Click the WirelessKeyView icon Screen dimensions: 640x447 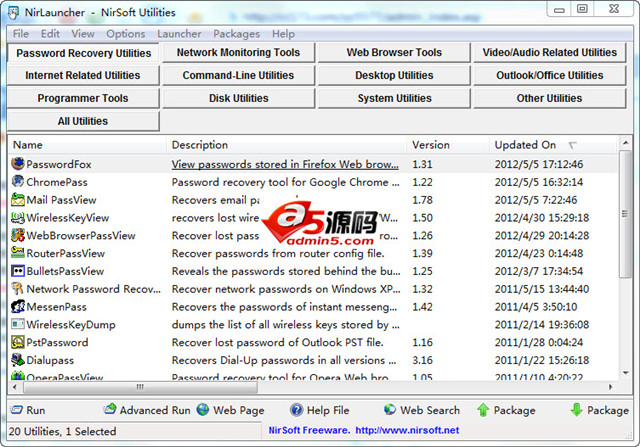click(x=18, y=218)
